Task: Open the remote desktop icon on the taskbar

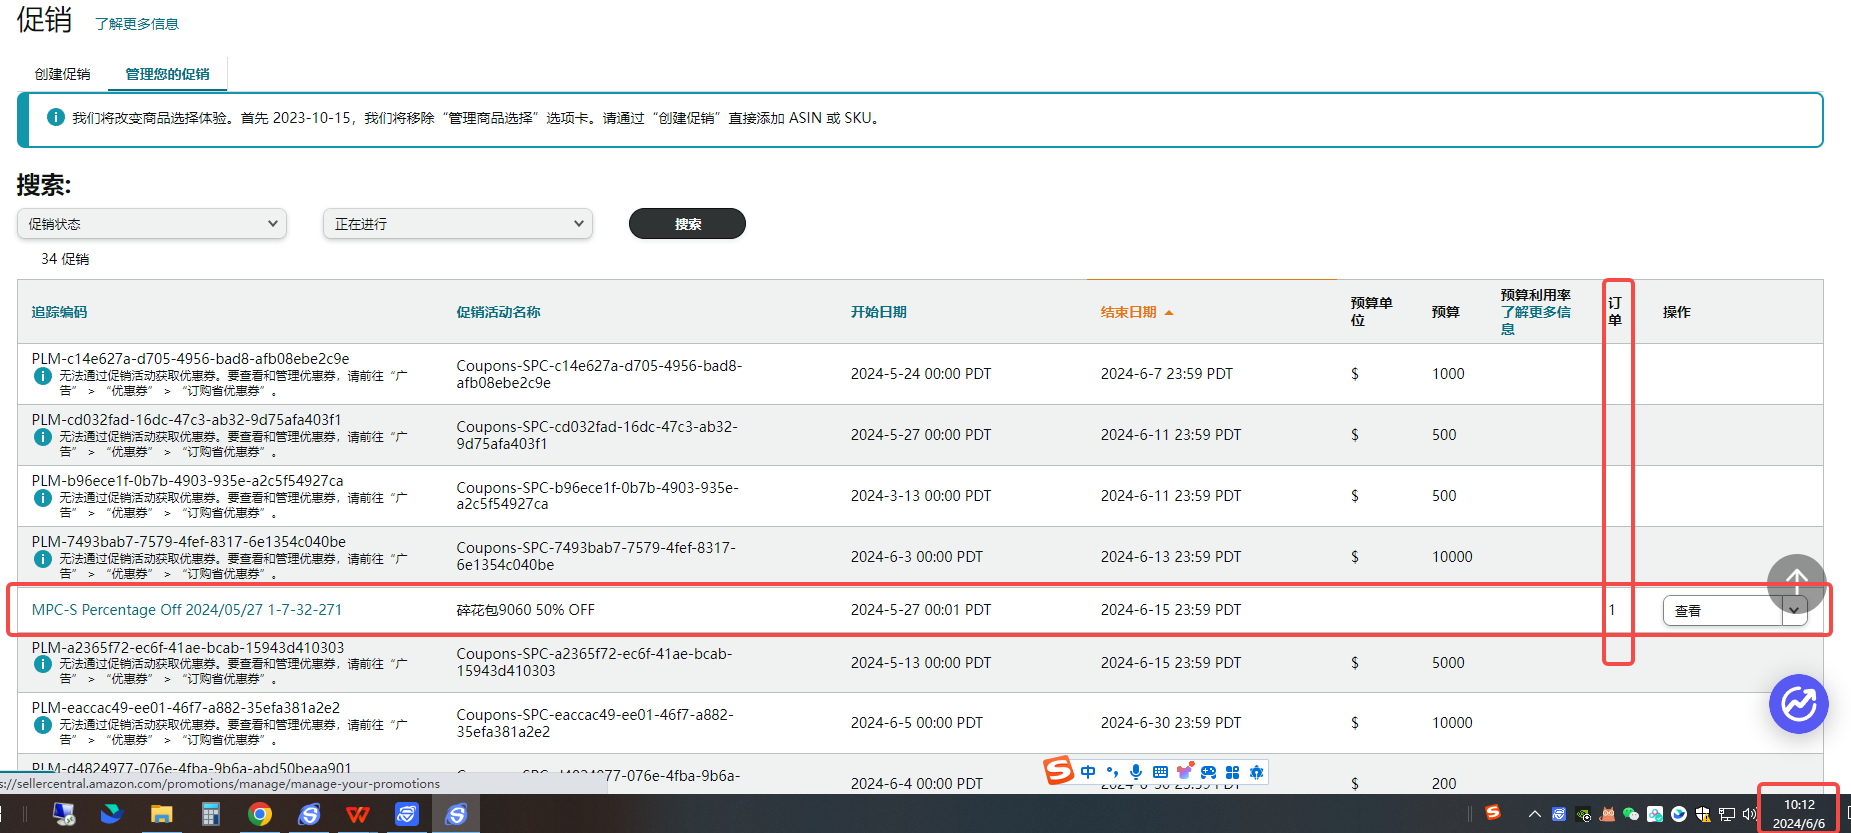Action: click(x=64, y=814)
